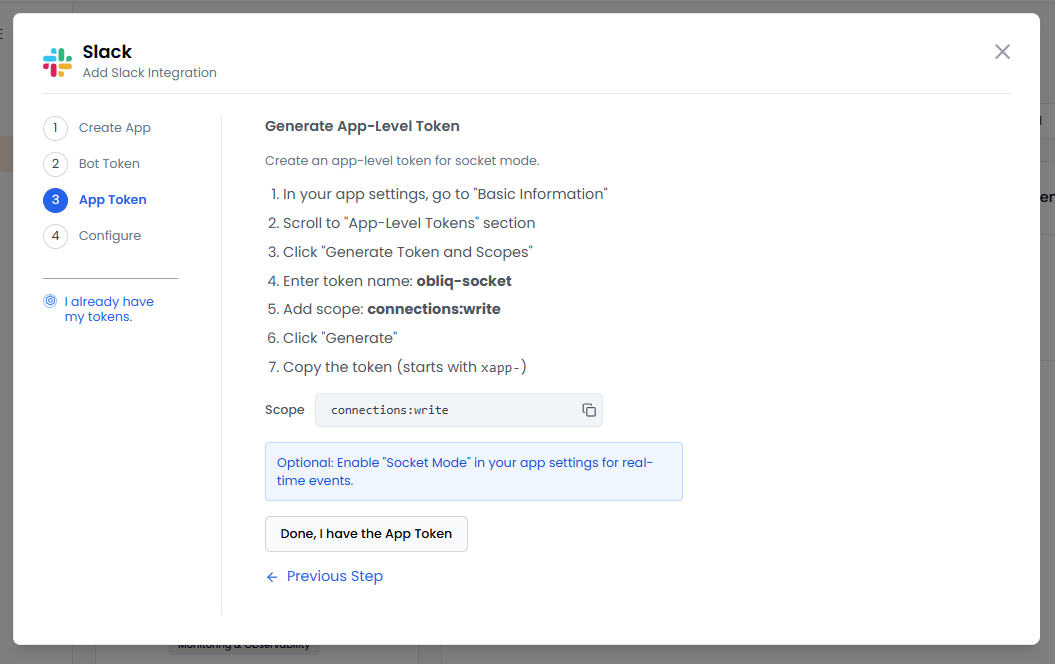The image size is (1055, 664).
Task: Click the Slack logo icon
Action: (x=57, y=62)
